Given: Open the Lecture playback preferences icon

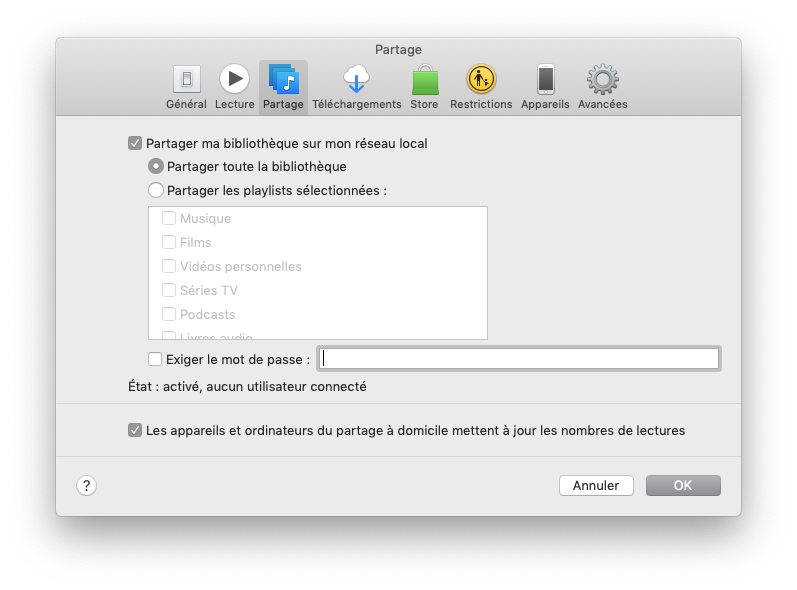Looking at the screenshot, I should (x=234, y=79).
